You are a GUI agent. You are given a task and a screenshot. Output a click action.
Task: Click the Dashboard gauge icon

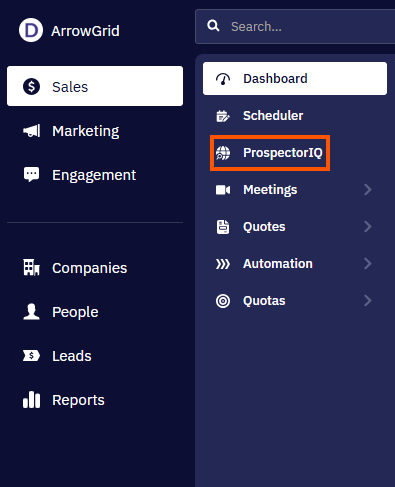(223, 79)
